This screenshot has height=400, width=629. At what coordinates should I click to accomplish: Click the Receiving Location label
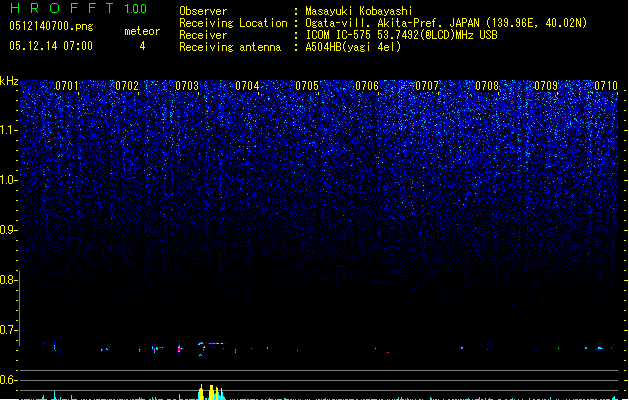pyautogui.click(x=233, y=23)
